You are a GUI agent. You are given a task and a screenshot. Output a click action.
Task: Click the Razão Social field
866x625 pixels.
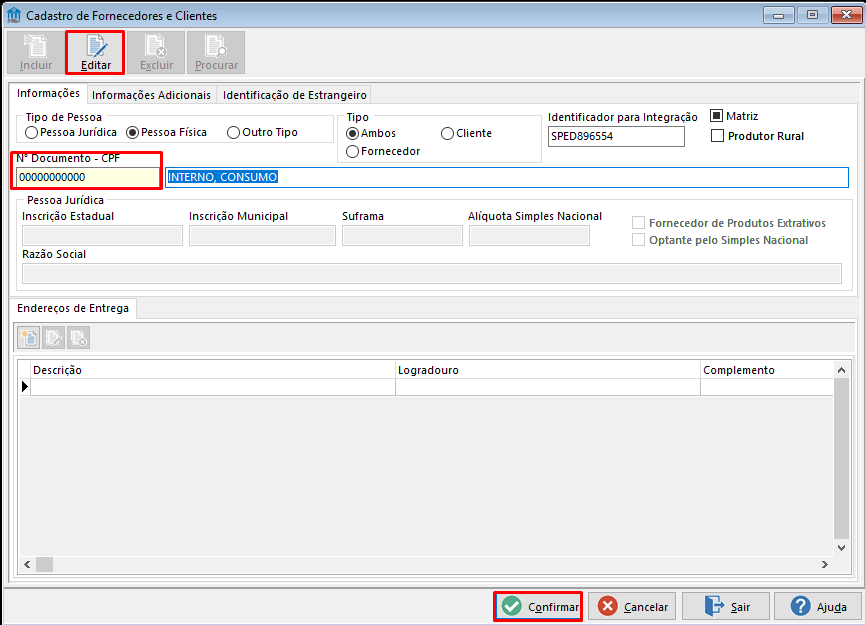point(432,273)
